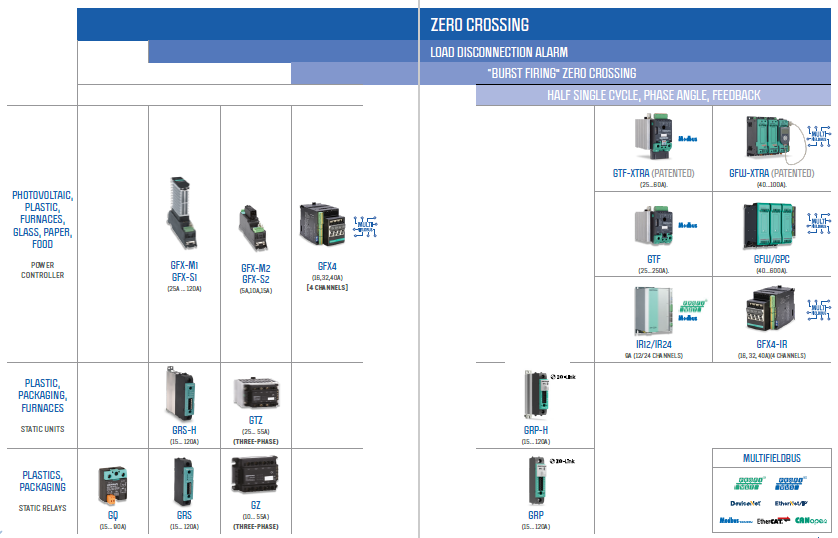Click the GFW-XTRA (PATENTED) product name
The height and width of the screenshot is (538, 838).
point(771,173)
